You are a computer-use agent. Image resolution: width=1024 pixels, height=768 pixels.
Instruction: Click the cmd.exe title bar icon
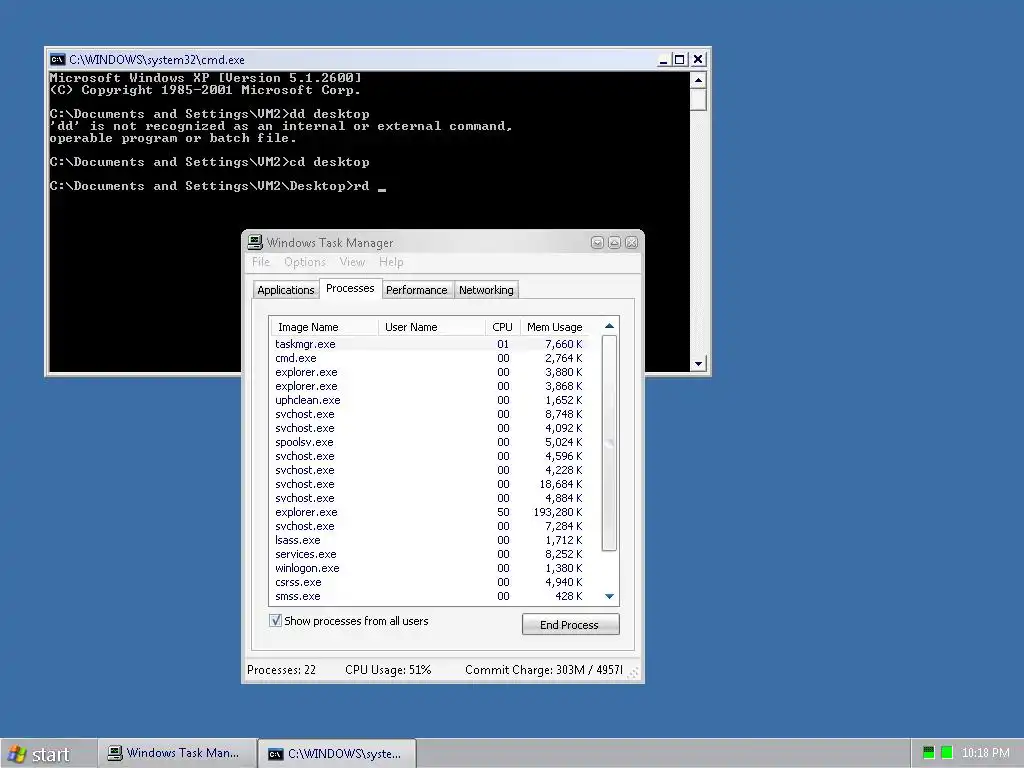pos(57,59)
